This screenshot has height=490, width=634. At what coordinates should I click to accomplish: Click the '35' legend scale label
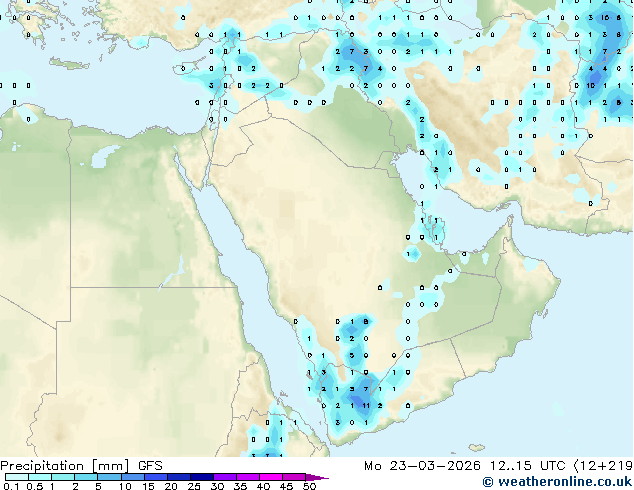[240, 486]
